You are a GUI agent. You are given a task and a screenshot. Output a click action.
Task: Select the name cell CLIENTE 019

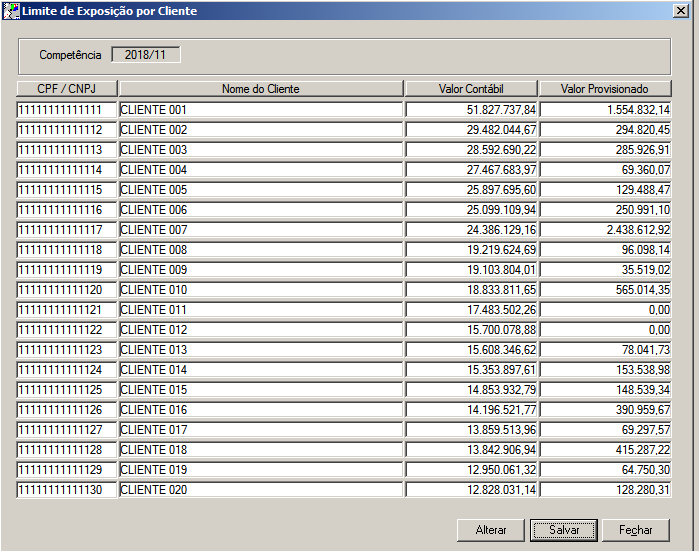(261, 470)
